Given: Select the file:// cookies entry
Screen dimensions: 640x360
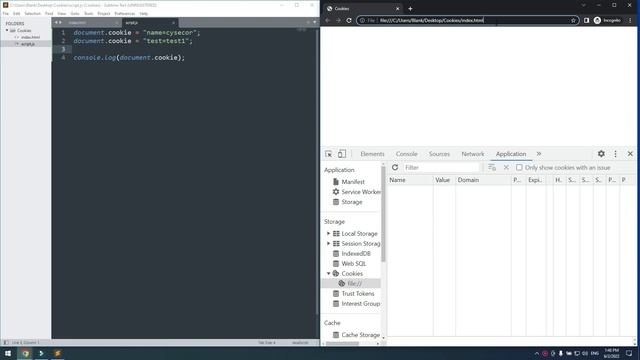Looking at the screenshot, I should (352, 284).
